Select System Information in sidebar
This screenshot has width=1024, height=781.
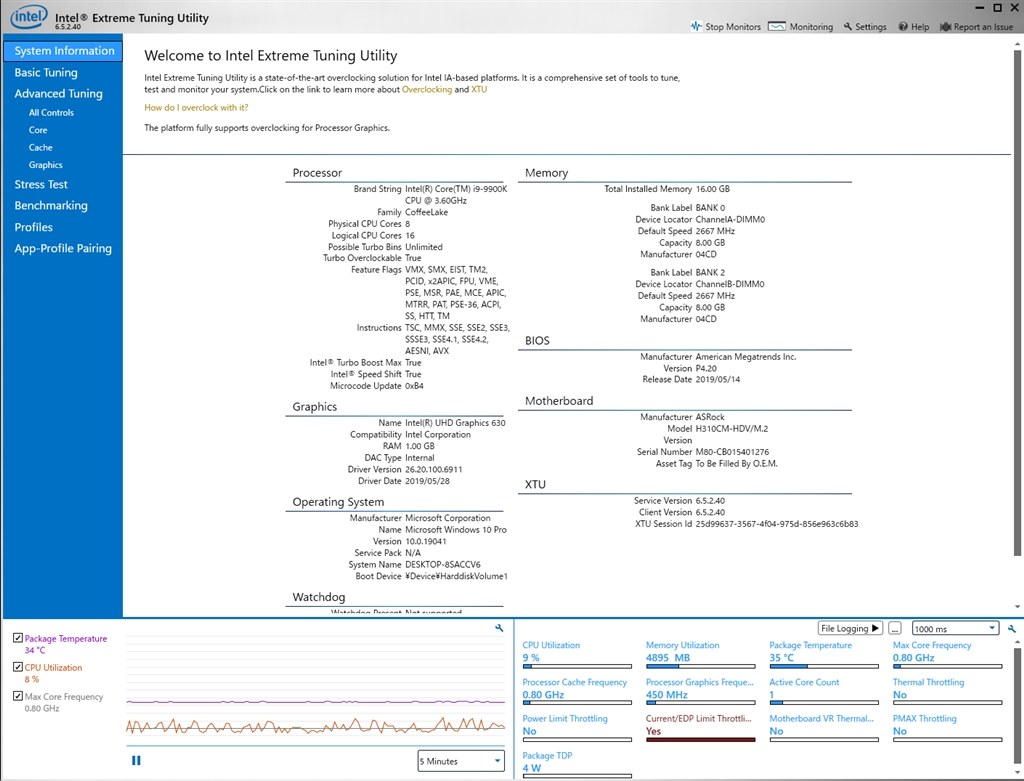point(63,50)
